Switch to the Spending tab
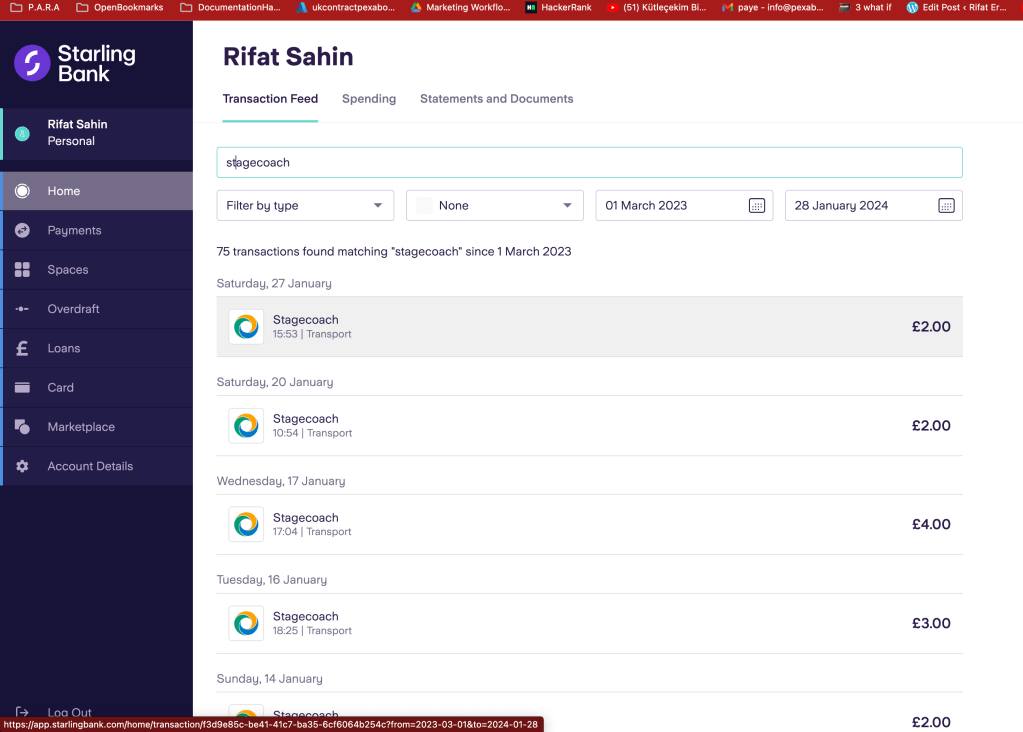Viewport: 1023px width, 732px height. [x=369, y=99]
